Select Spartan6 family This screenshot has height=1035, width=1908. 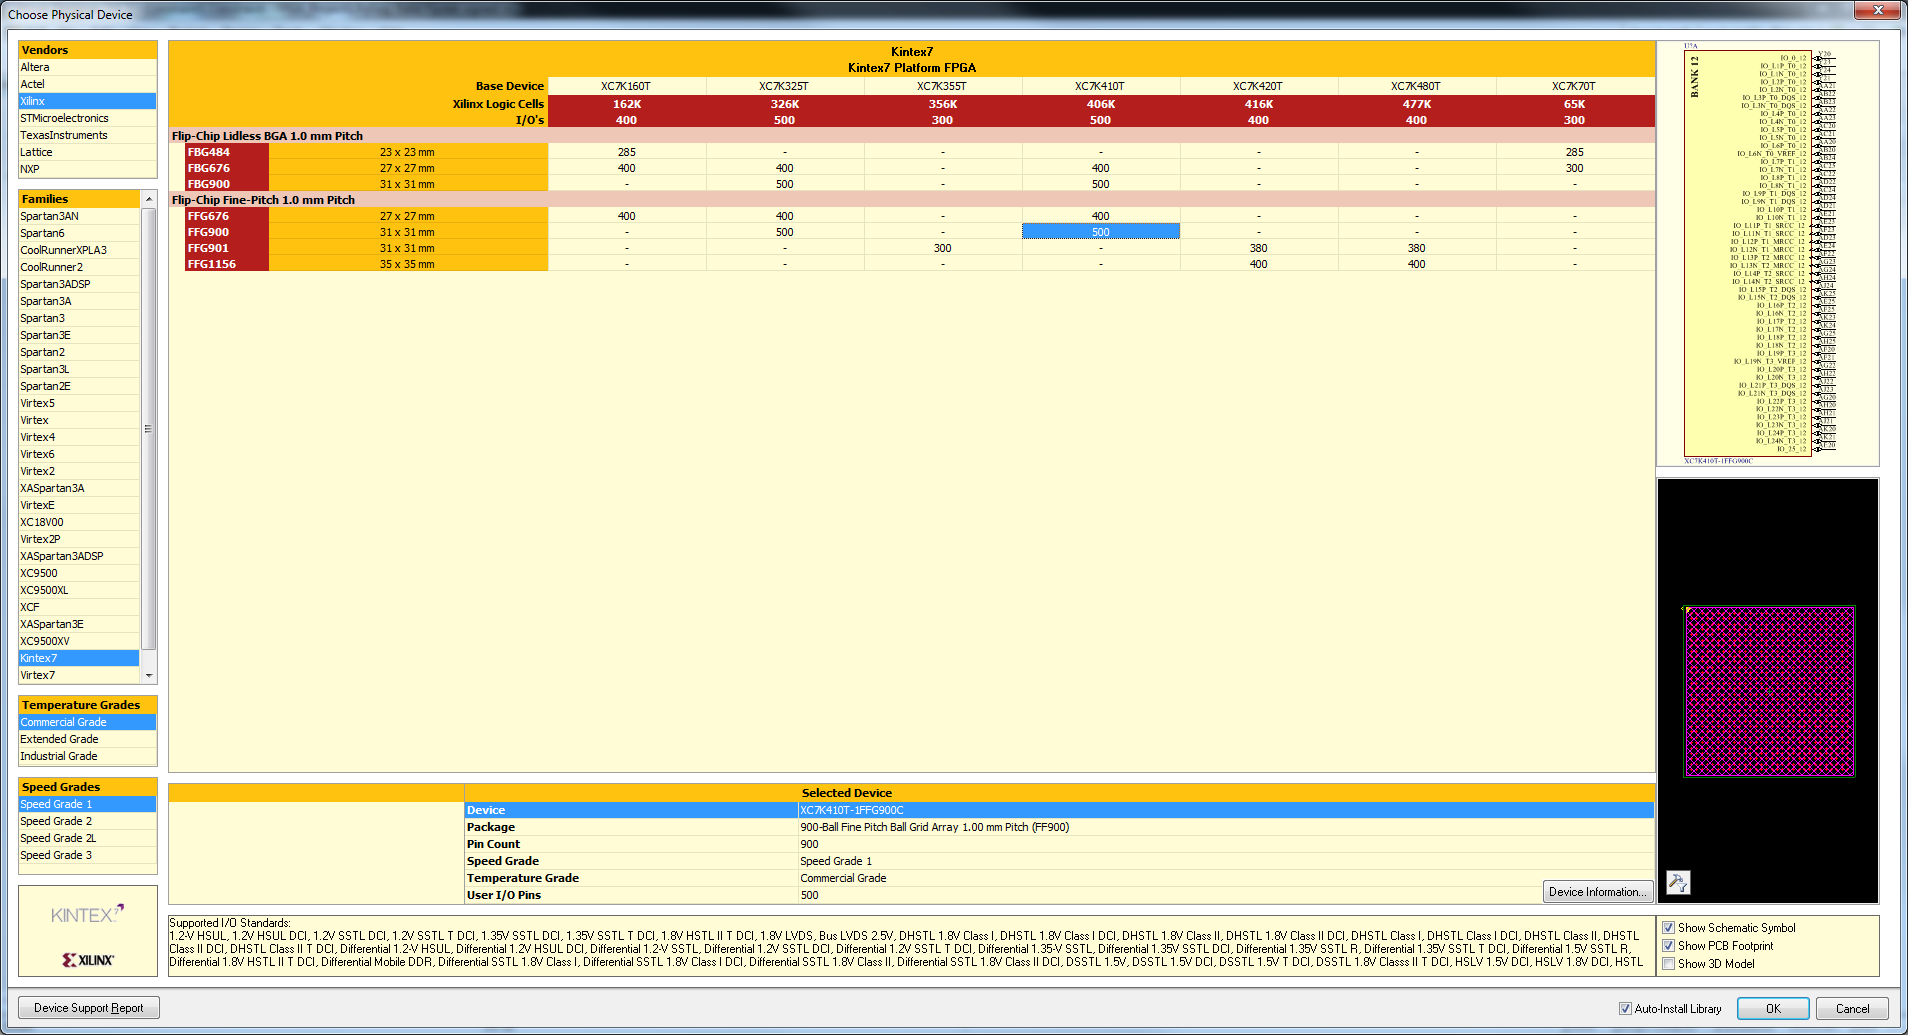pyautogui.click(x=79, y=233)
